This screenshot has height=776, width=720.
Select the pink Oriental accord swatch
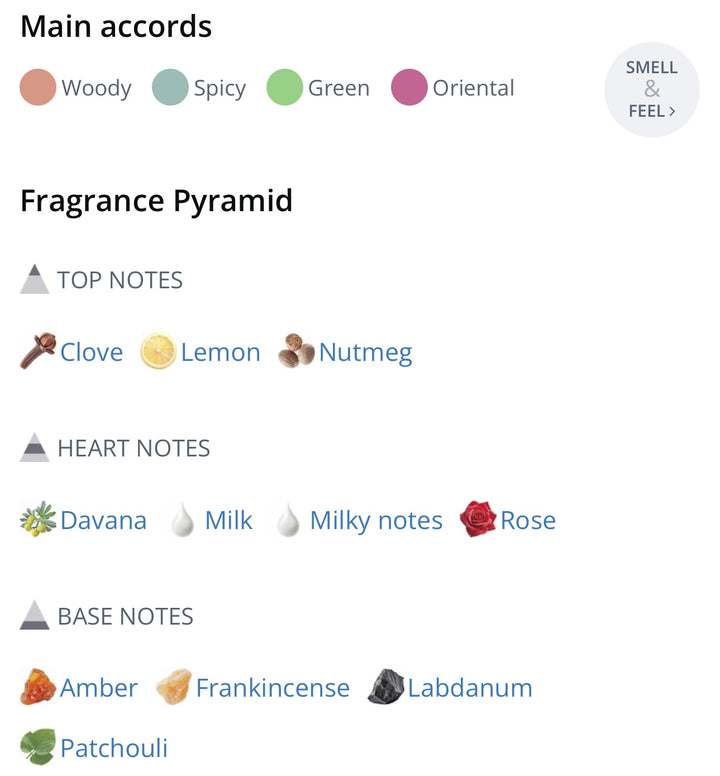[x=409, y=87]
